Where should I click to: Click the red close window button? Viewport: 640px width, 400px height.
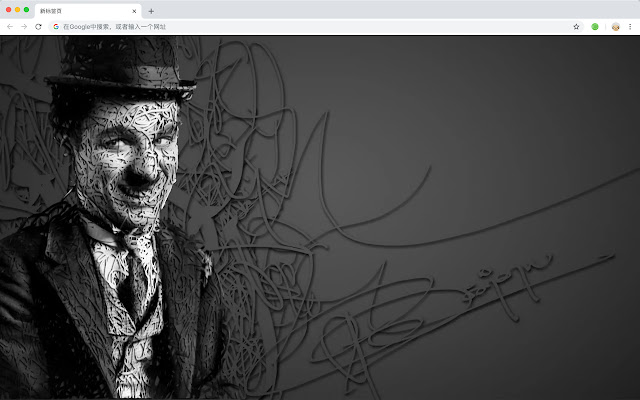(x=9, y=9)
